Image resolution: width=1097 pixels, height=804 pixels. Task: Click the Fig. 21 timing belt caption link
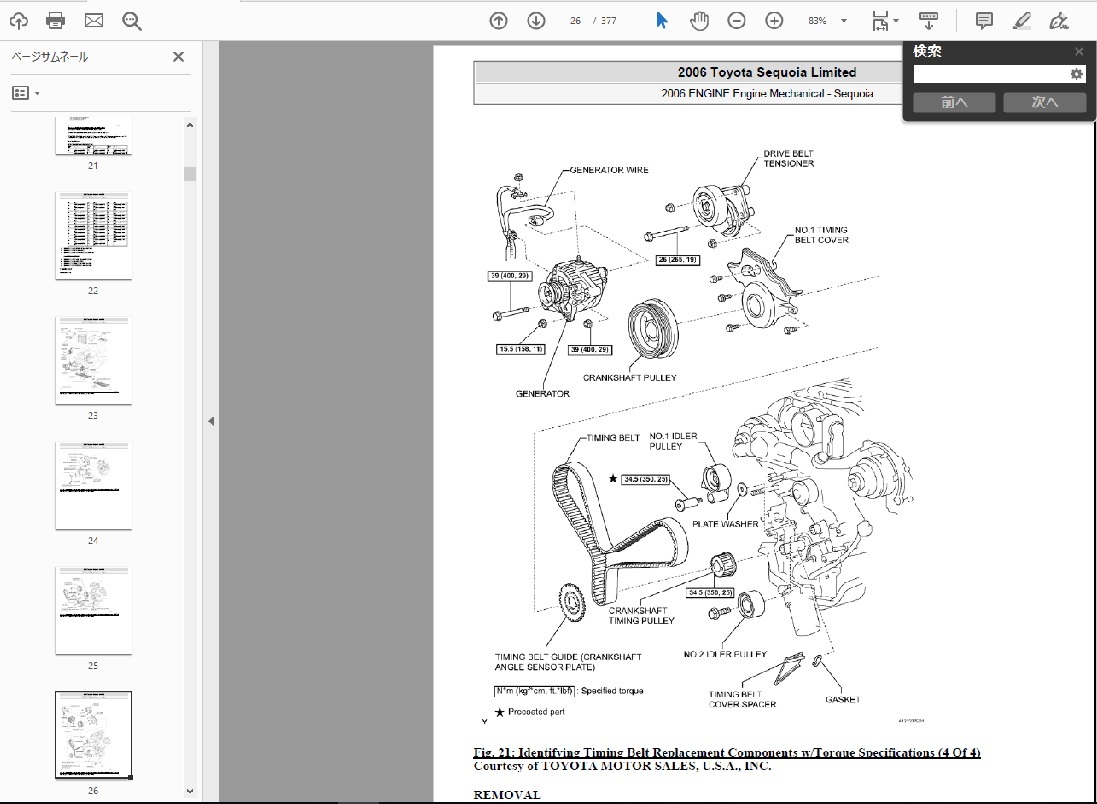coord(727,753)
